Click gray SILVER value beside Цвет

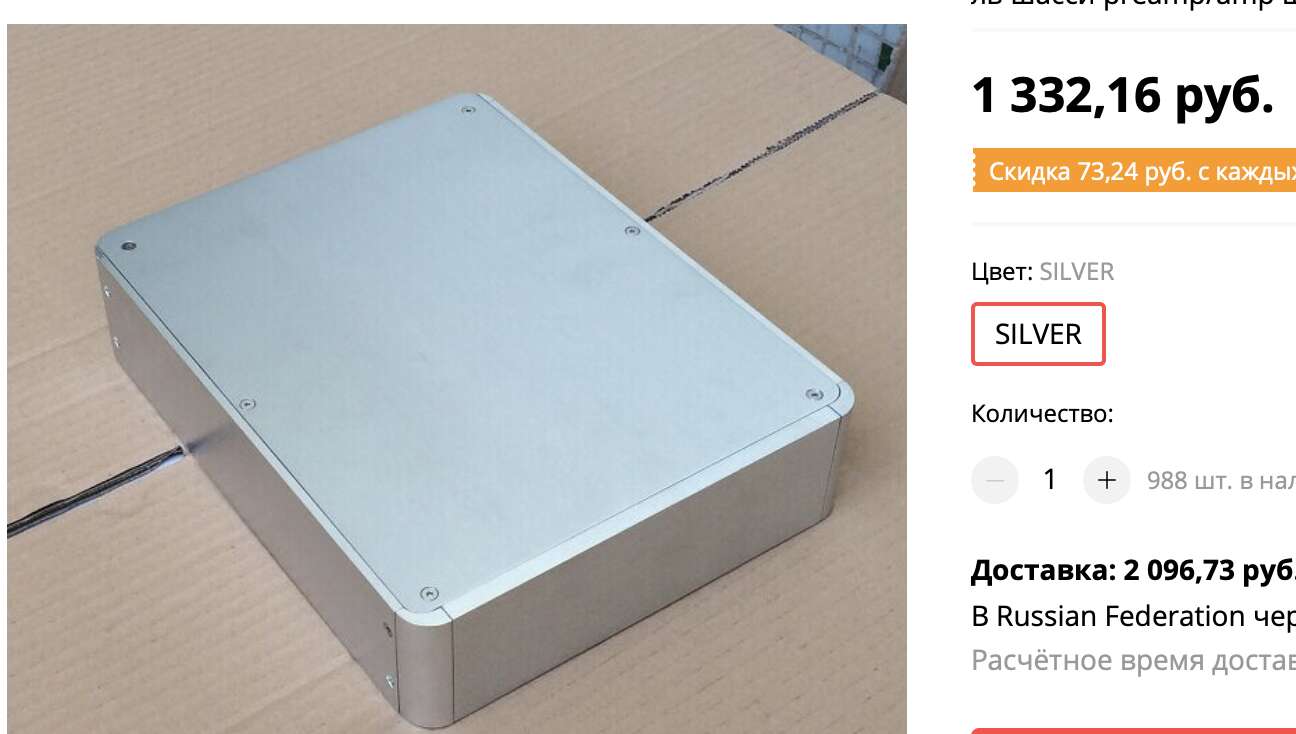click(x=1077, y=272)
